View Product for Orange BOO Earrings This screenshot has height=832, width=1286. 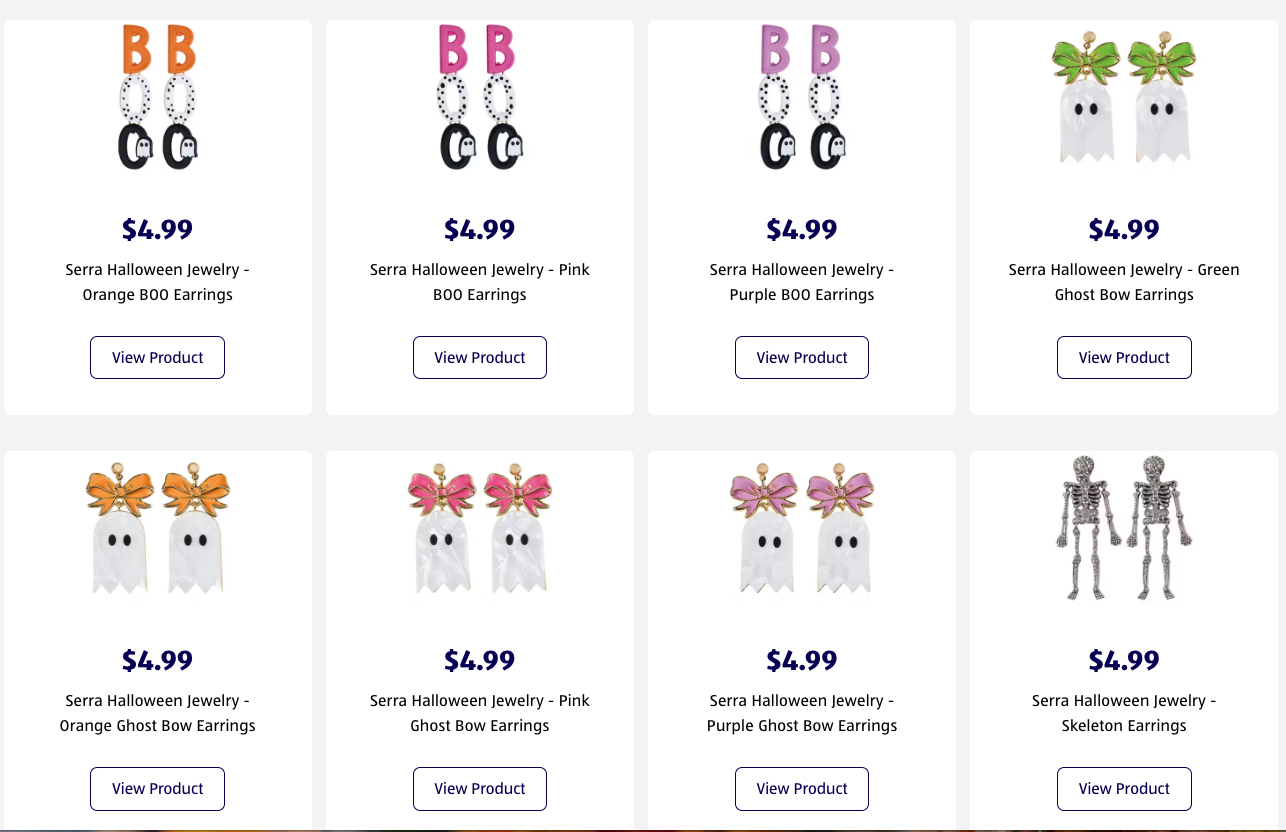click(x=158, y=358)
